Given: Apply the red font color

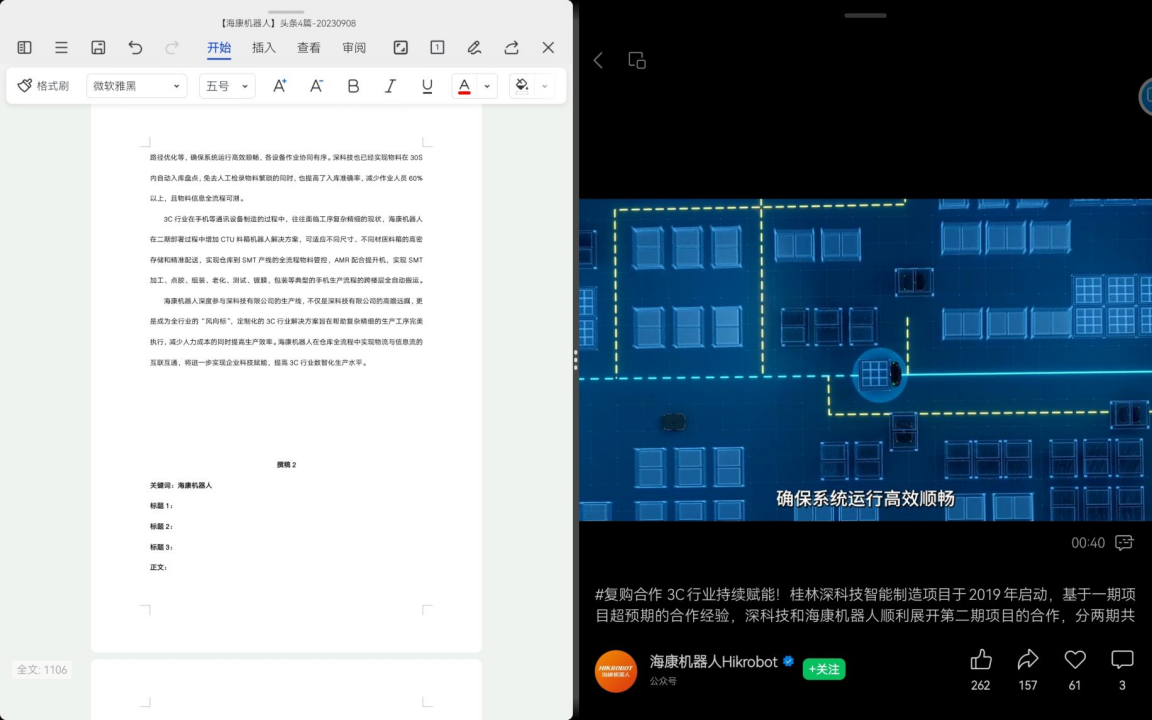Looking at the screenshot, I should coord(464,86).
